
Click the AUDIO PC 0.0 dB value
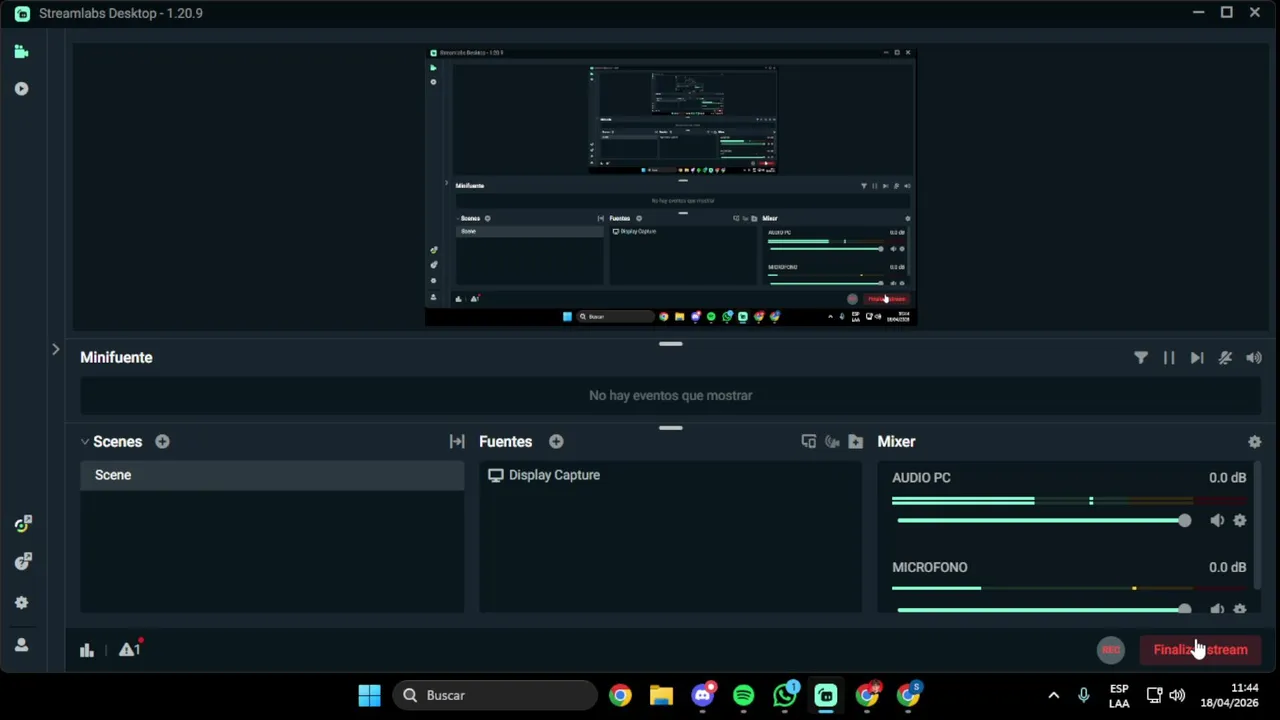(1227, 478)
